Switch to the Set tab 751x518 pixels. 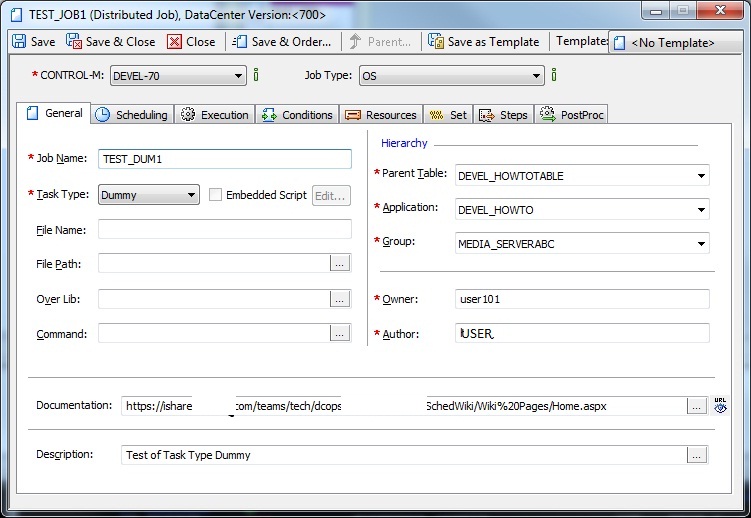click(x=448, y=115)
